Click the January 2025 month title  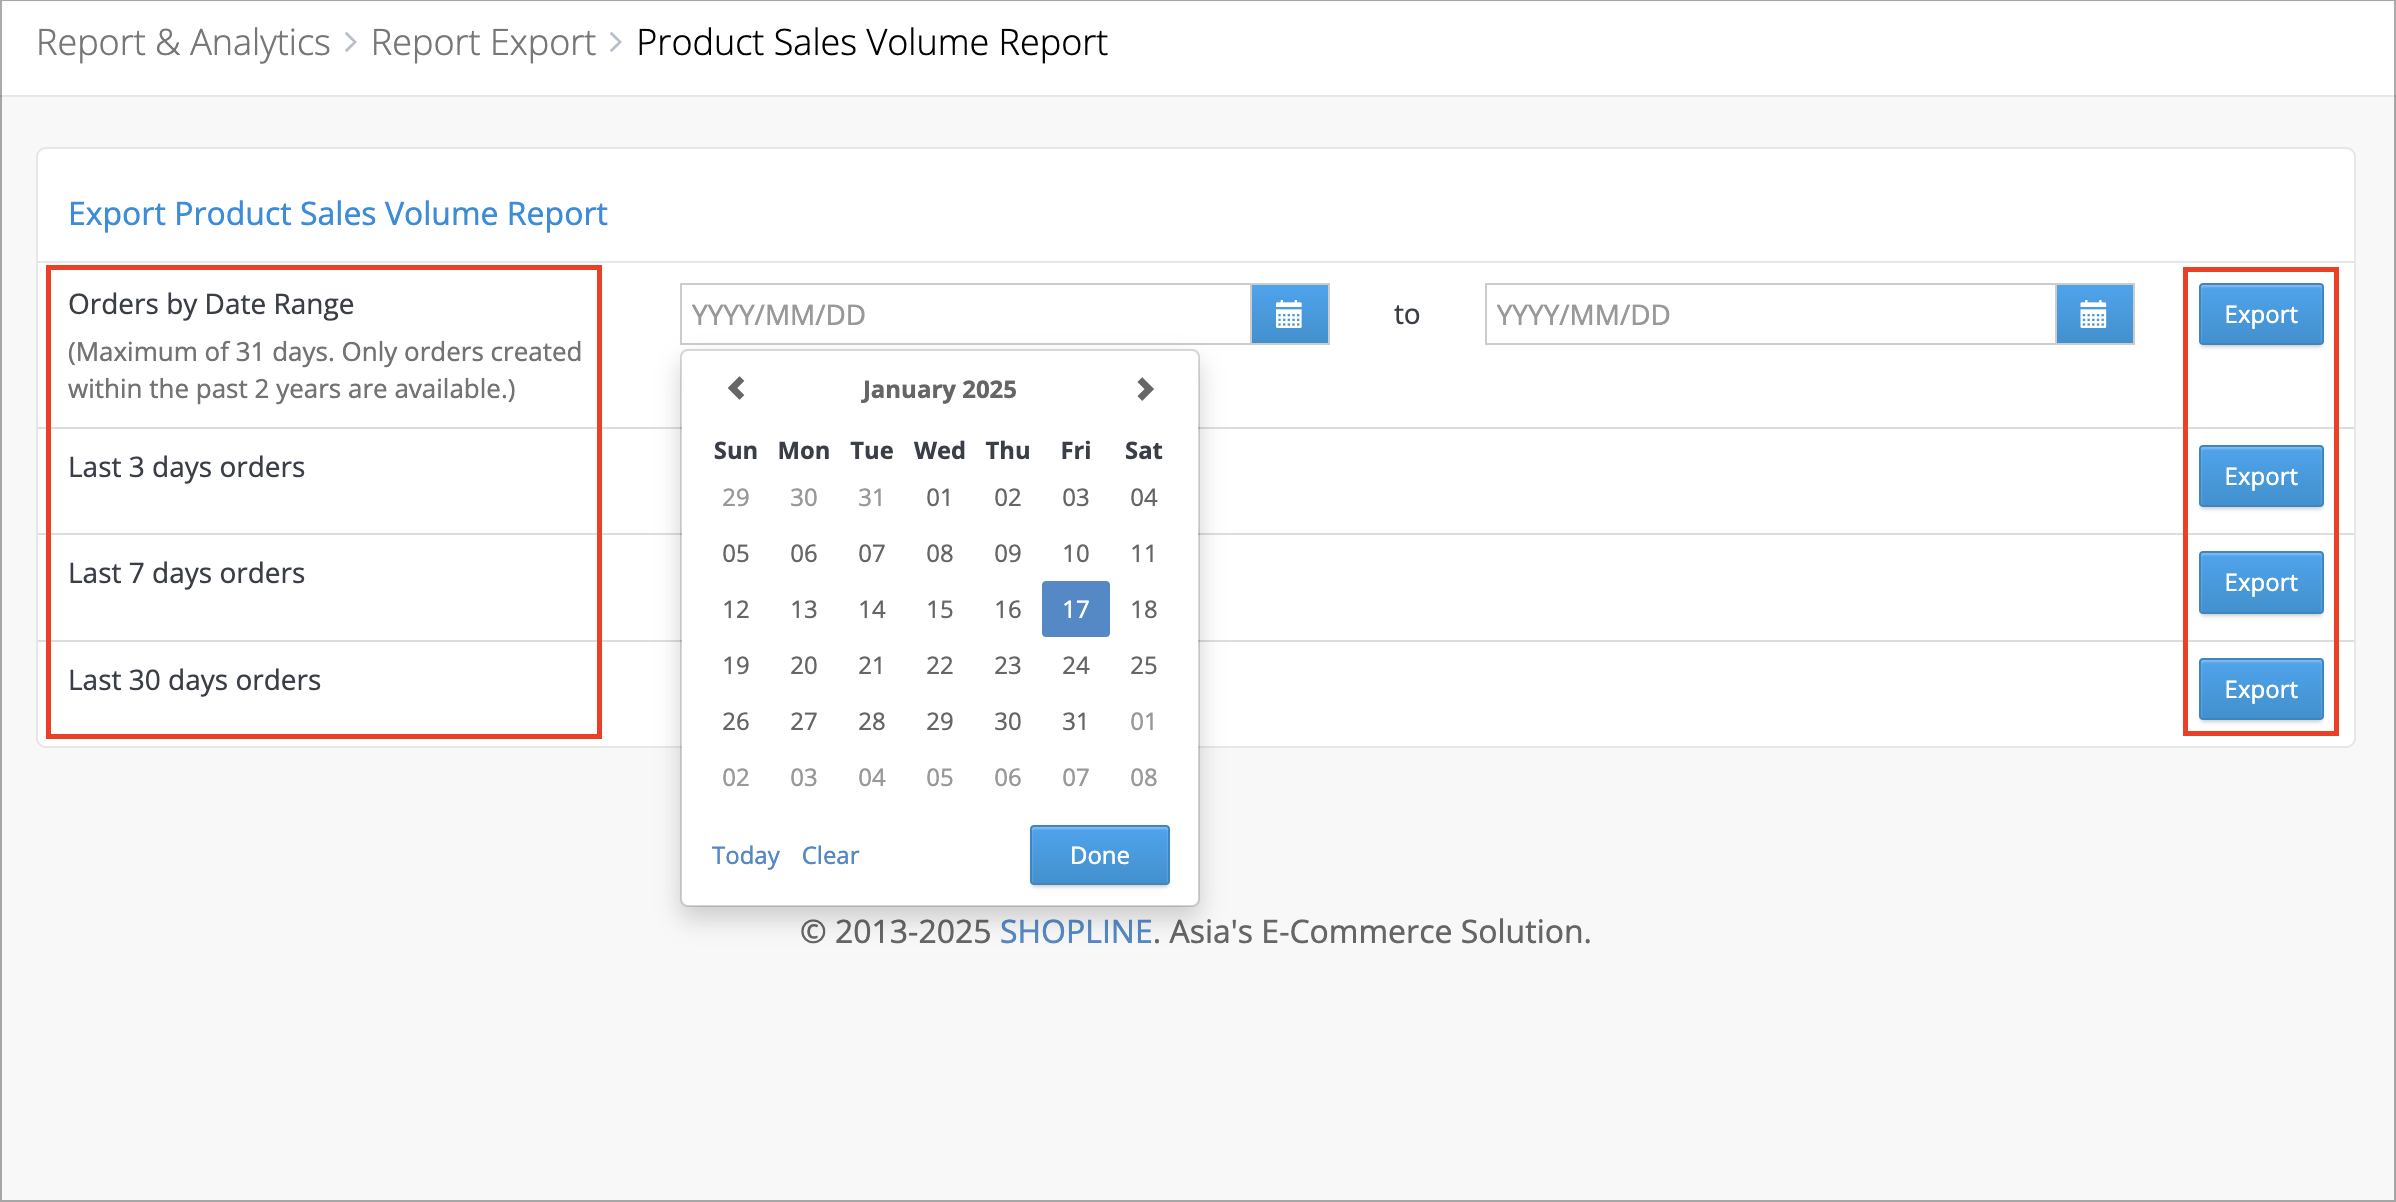point(939,389)
